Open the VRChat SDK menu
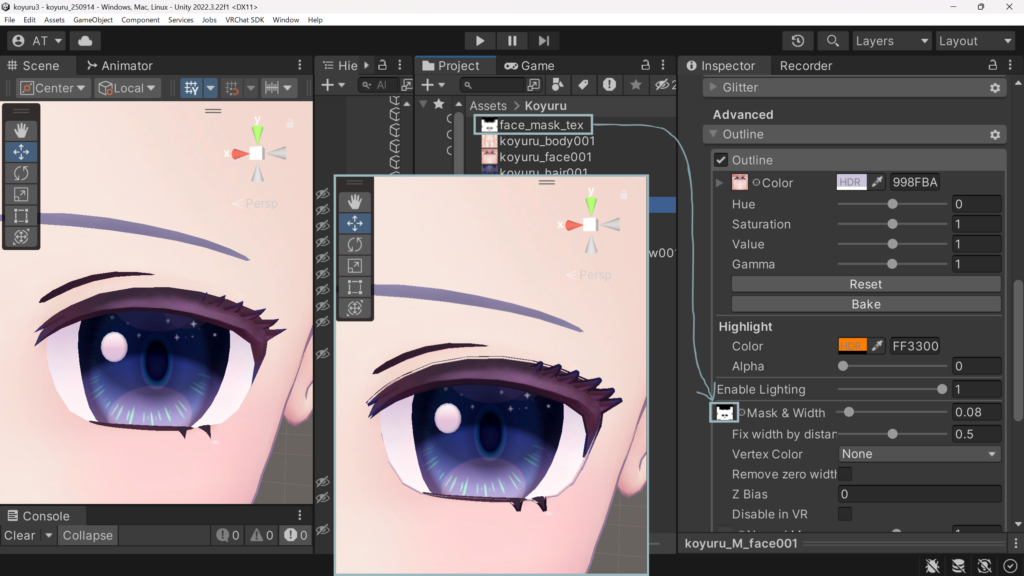1024x576 pixels. tap(244, 20)
